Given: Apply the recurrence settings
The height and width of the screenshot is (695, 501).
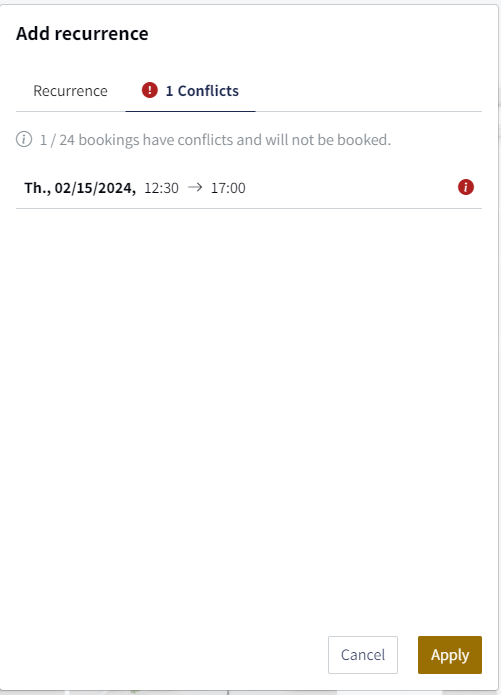Looking at the screenshot, I should tap(450, 655).
